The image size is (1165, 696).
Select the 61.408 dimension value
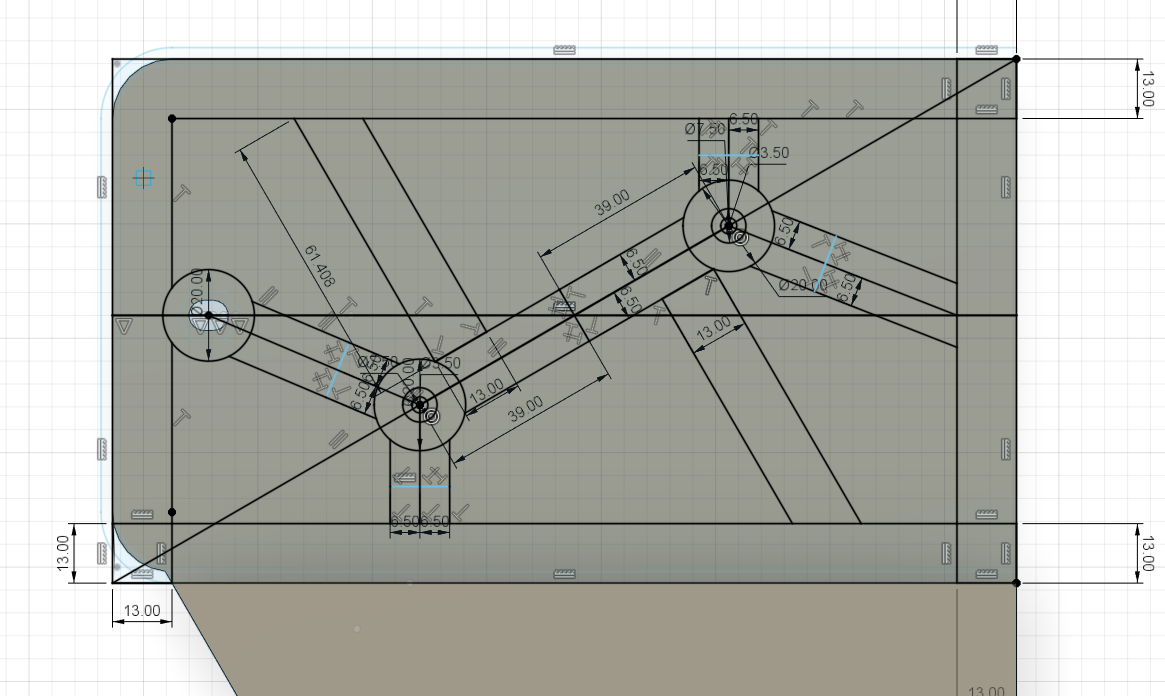pyautogui.click(x=319, y=265)
